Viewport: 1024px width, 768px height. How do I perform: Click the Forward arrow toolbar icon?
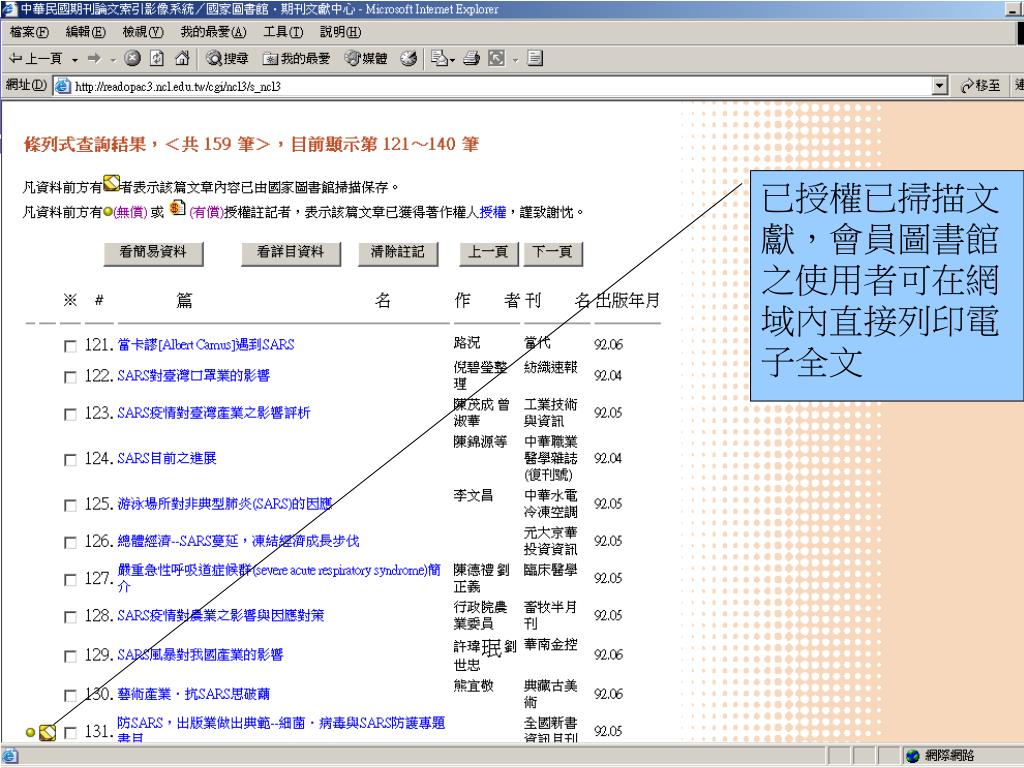(x=95, y=59)
